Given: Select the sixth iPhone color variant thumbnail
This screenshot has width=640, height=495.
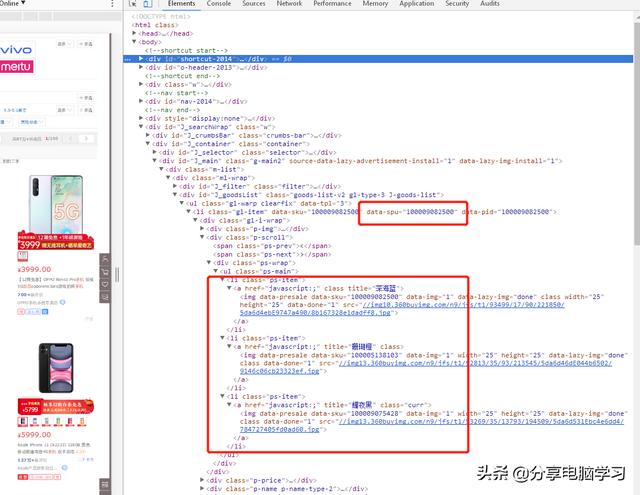Looking at the screenshot, I should point(82,422).
